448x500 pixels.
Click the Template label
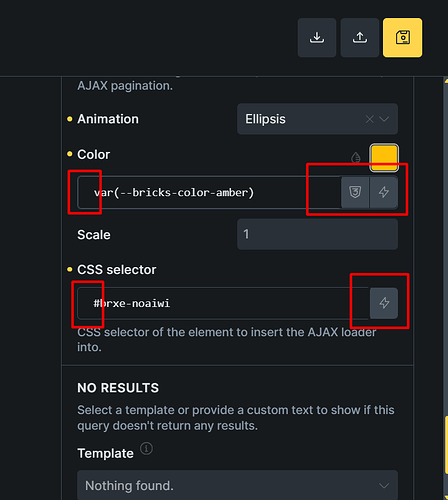[x=105, y=453]
